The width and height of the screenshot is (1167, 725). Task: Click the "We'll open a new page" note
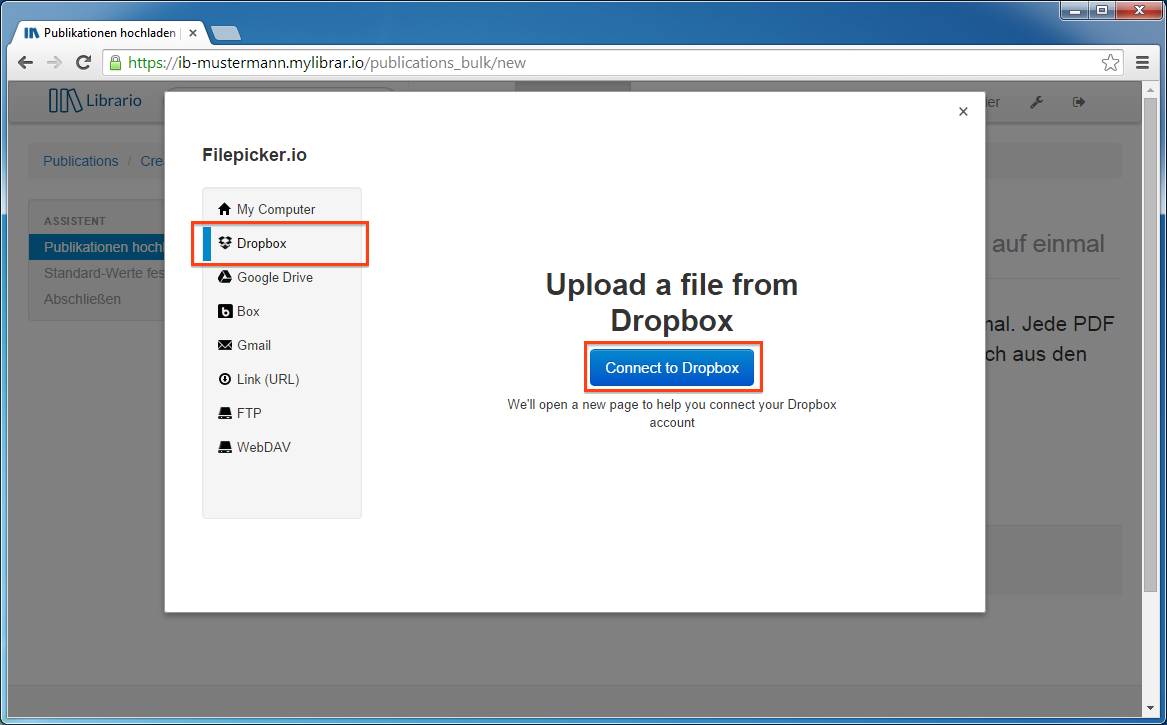[672, 413]
